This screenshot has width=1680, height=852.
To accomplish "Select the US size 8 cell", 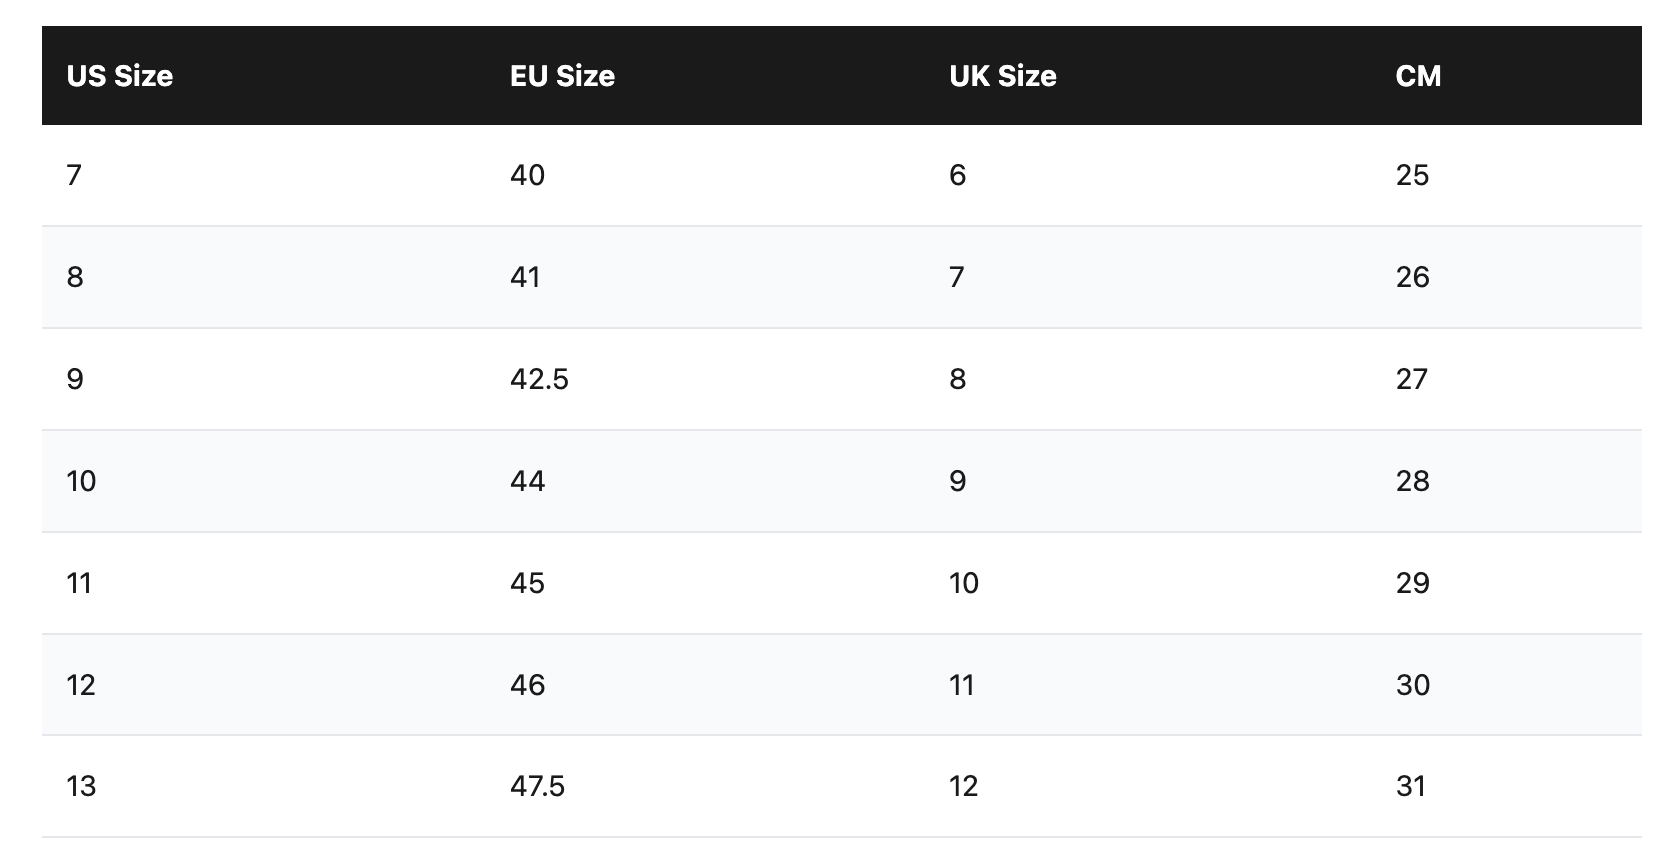I will (x=75, y=277).
